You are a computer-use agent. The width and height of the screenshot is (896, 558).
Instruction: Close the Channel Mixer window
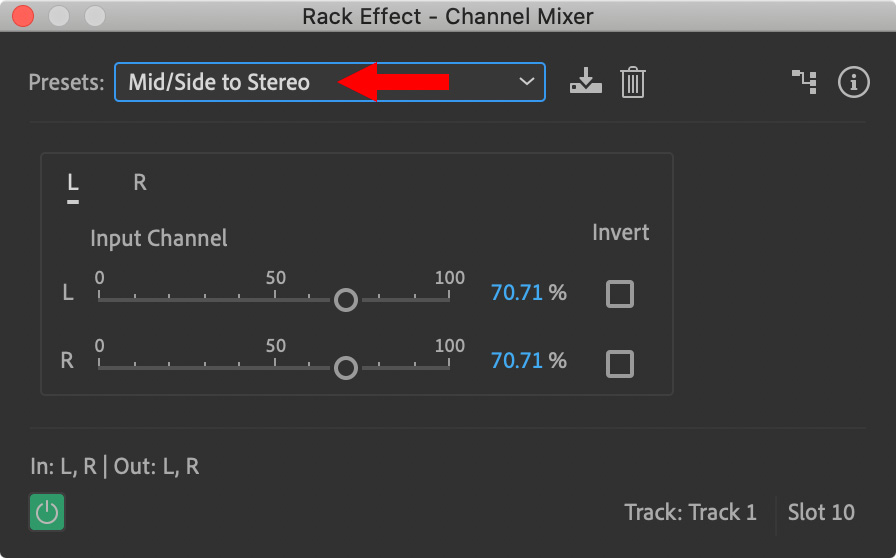[x=23, y=16]
